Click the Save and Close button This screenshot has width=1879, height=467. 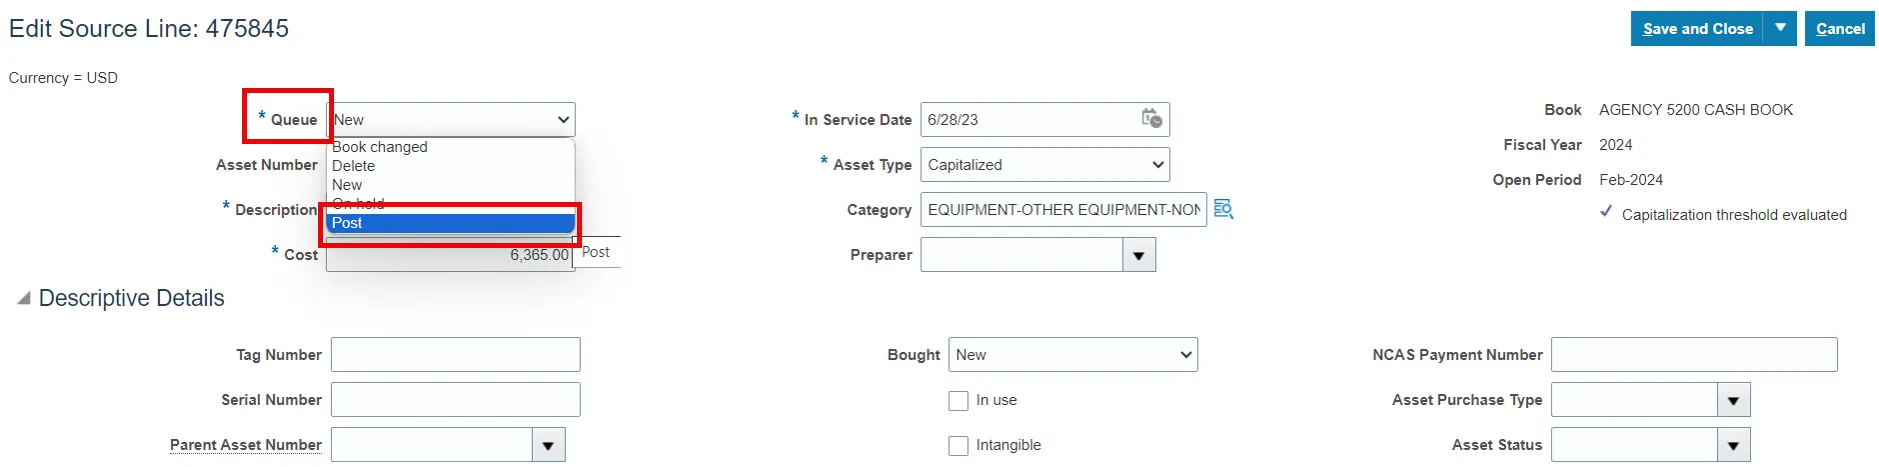coord(1697,28)
